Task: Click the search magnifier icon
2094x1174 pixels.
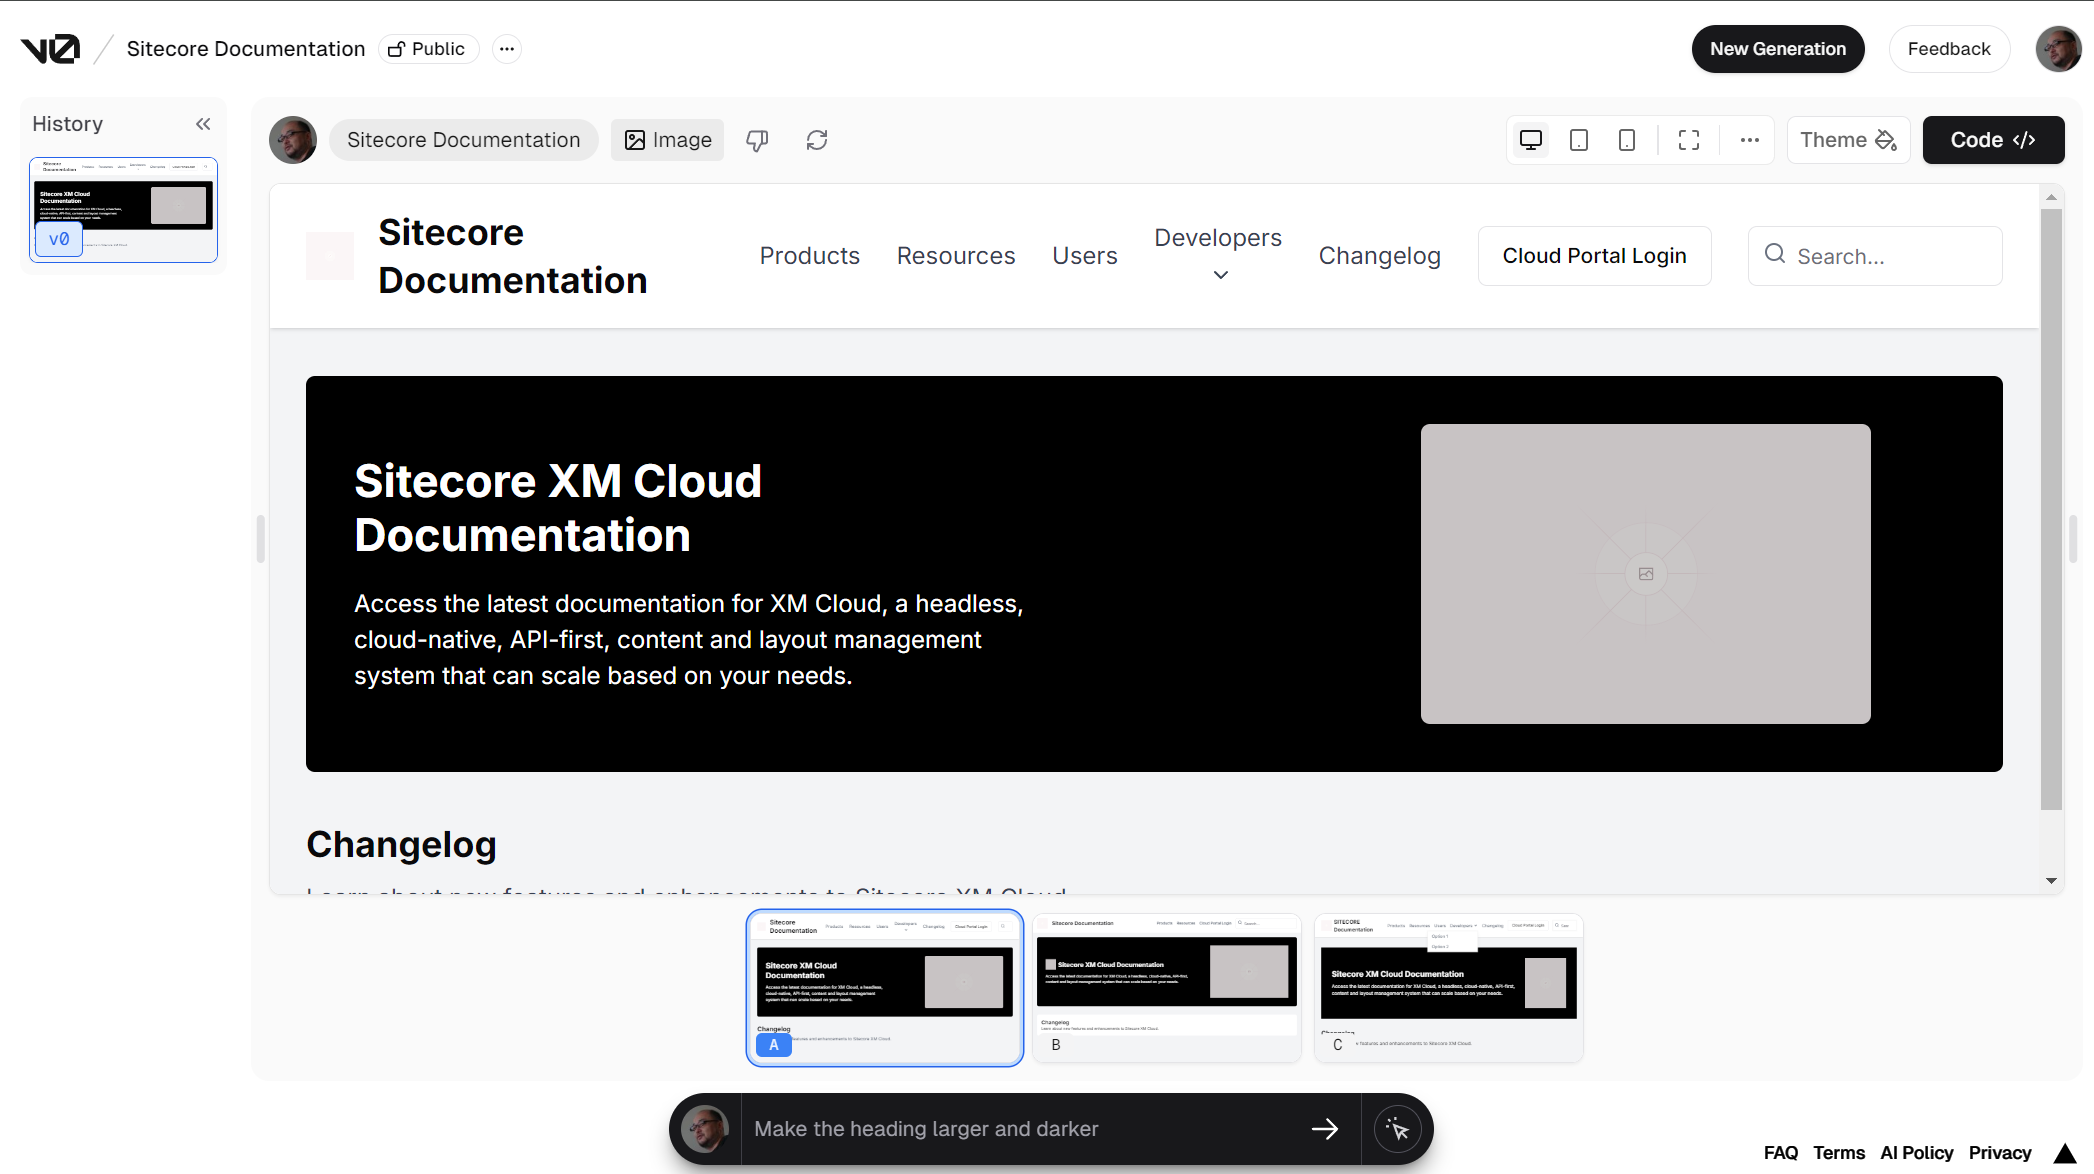Action: pos(1775,254)
